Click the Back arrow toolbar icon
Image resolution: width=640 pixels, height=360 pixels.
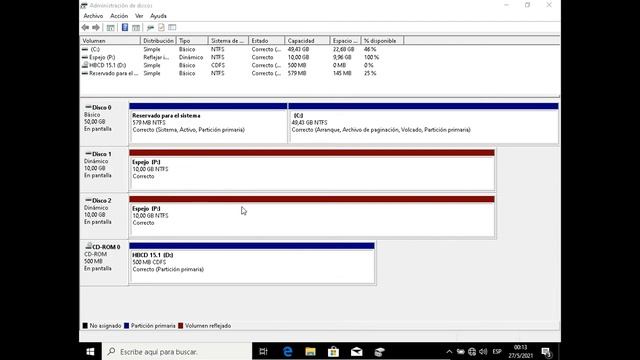85,27
